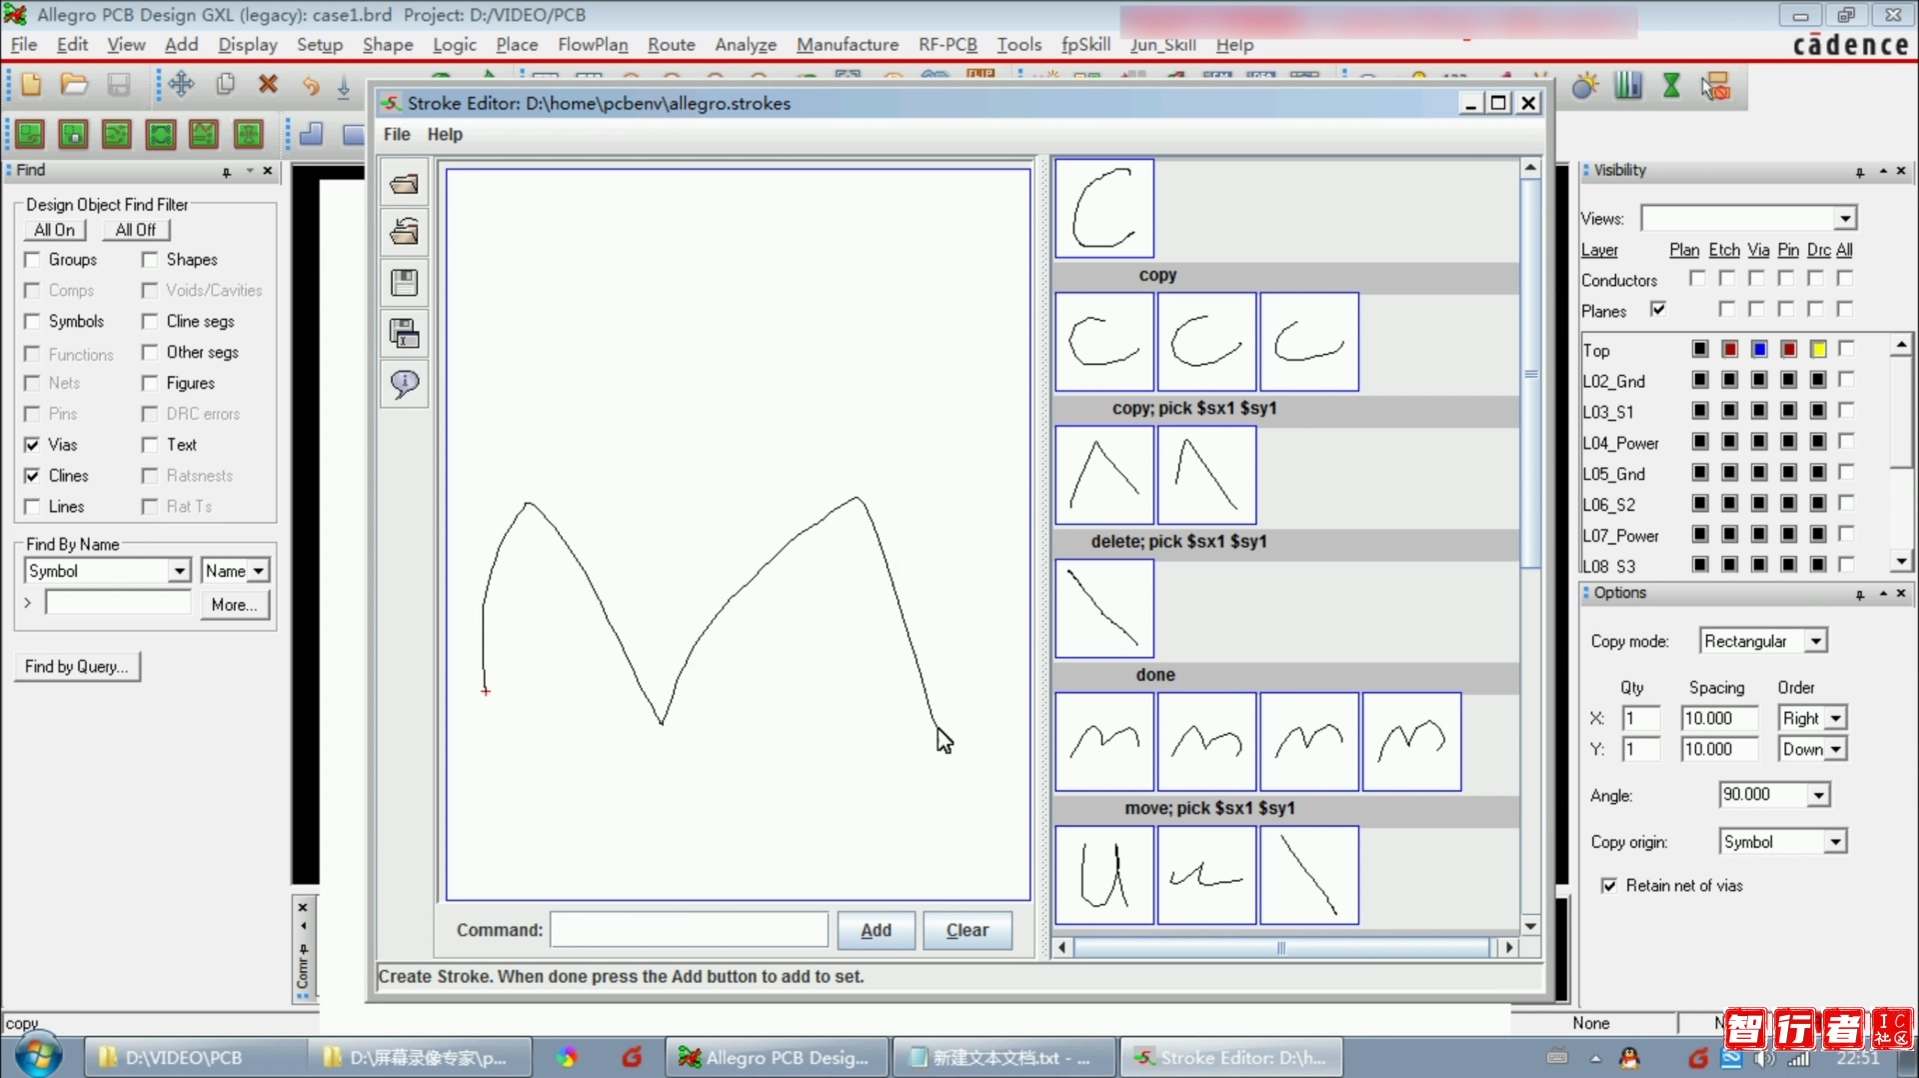Screen dimensions: 1919x1078
Task: Uncheck the Vias checkbox
Action: (x=33, y=445)
